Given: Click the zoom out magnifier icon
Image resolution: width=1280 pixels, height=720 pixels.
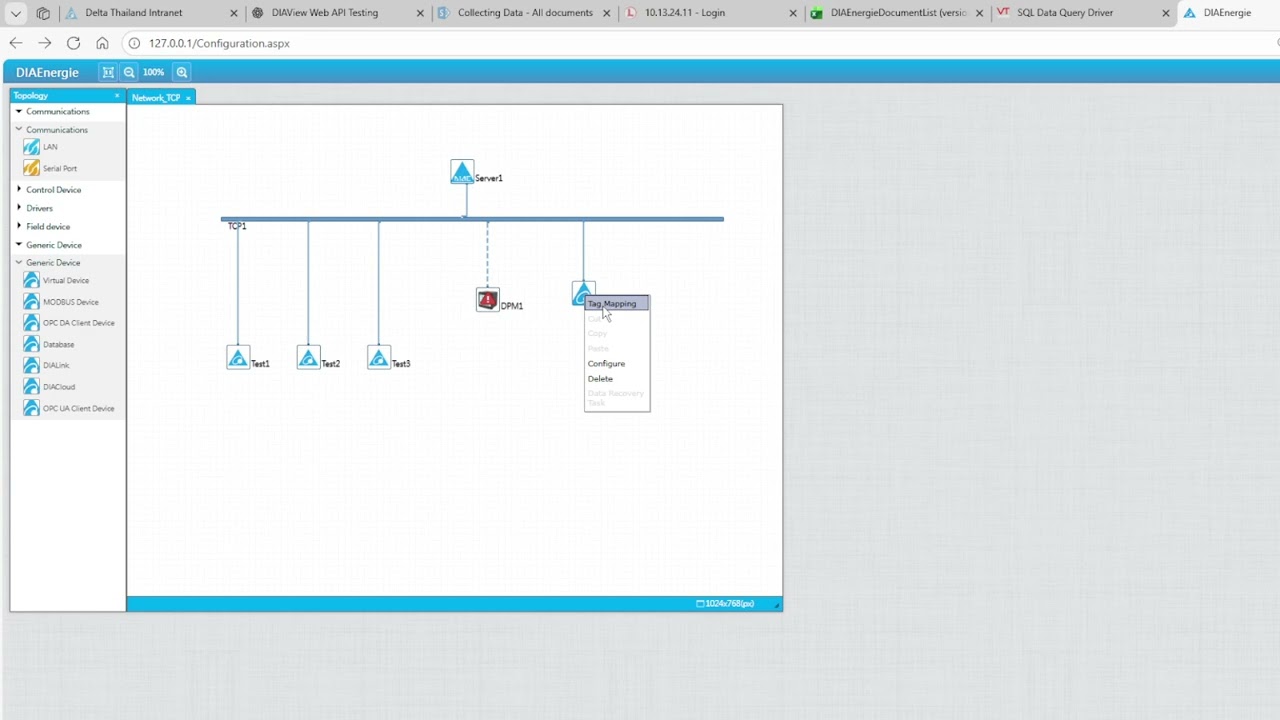Looking at the screenshot, I should pyautogui.click(x=129, y=72).
